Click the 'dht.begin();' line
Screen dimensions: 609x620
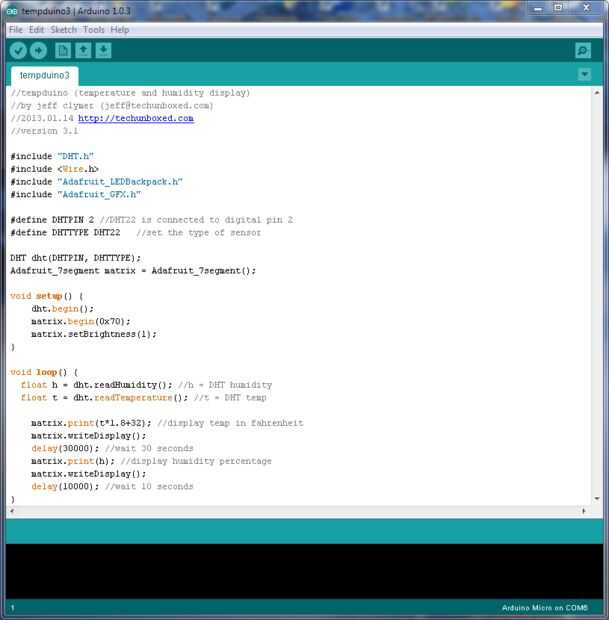click(x=62, y=308)
